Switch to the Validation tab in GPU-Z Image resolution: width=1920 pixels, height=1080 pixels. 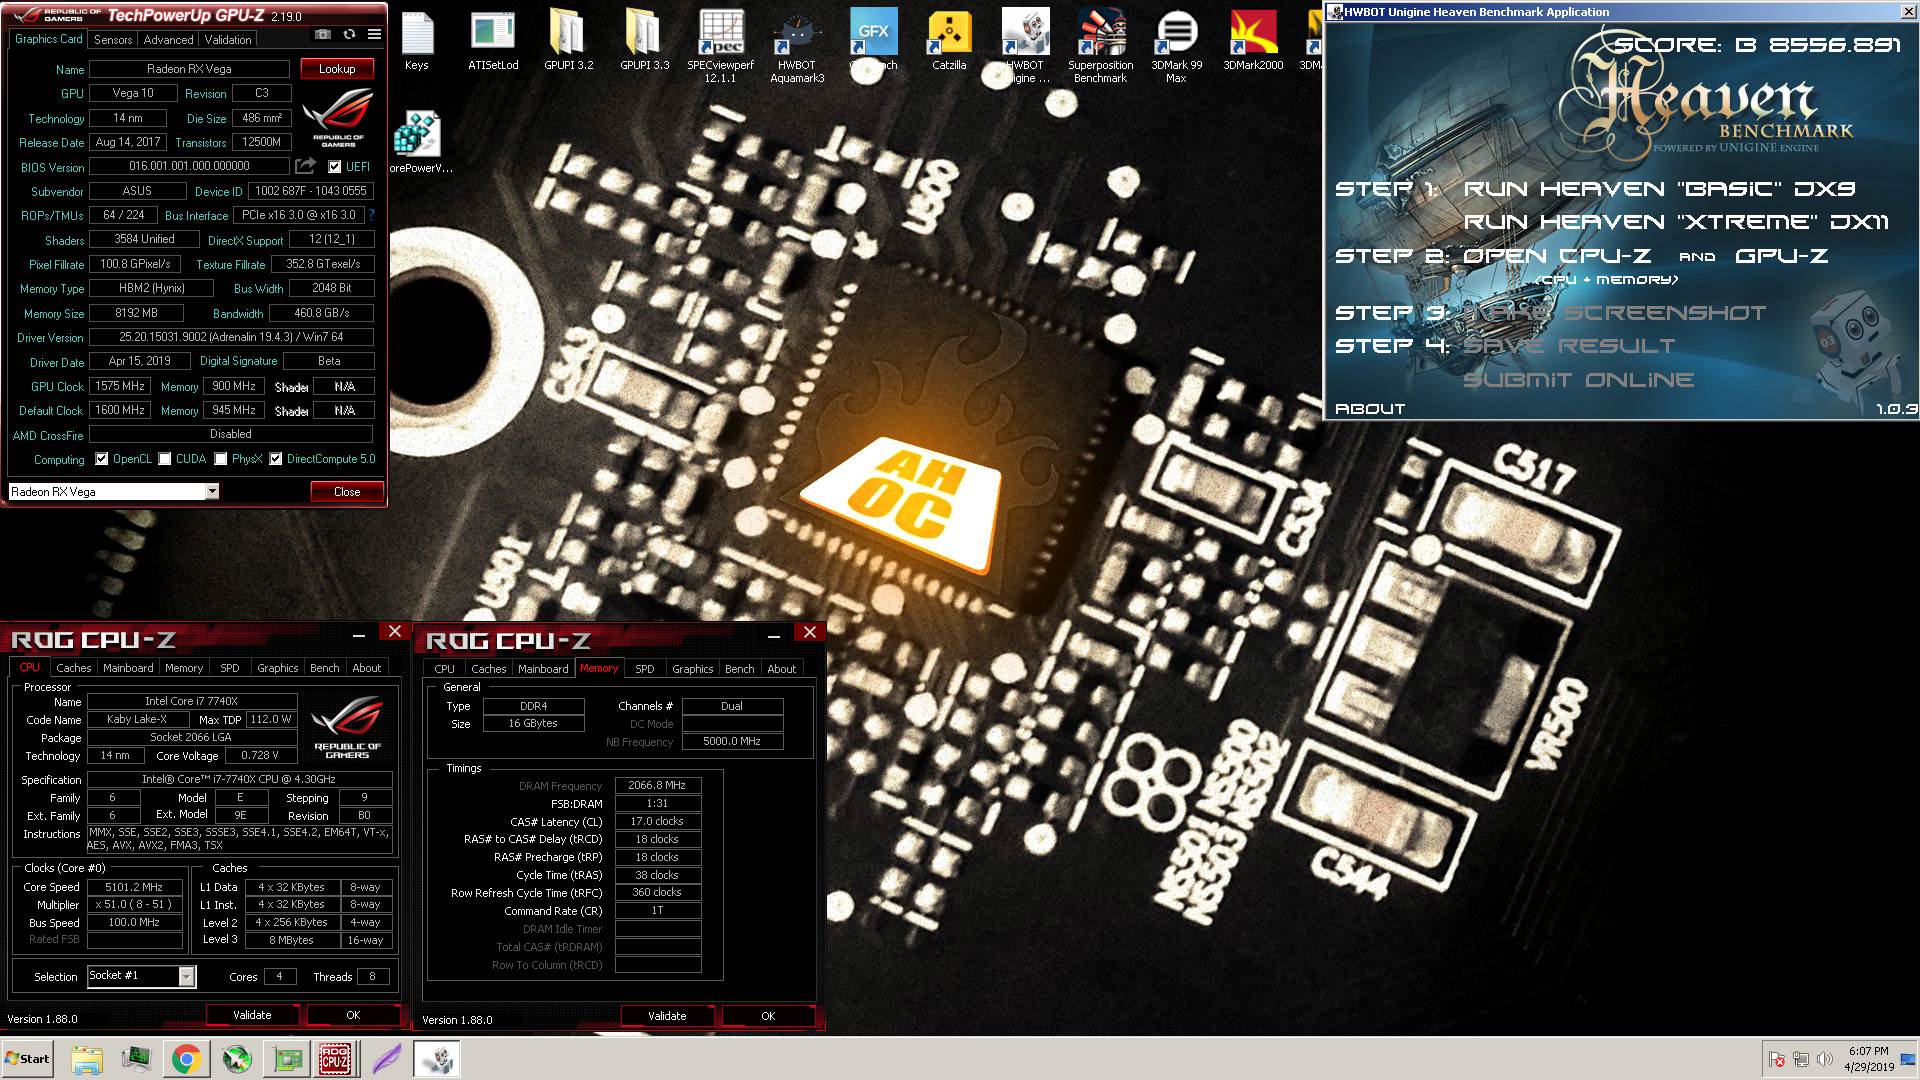(228, 40)
